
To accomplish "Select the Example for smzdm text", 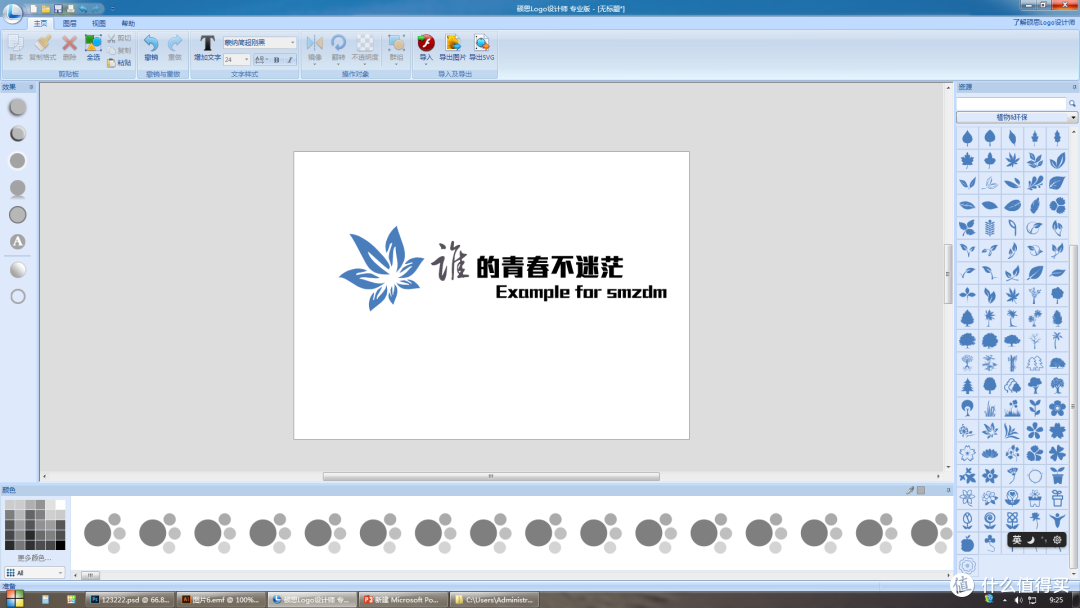I will (581, 292).
